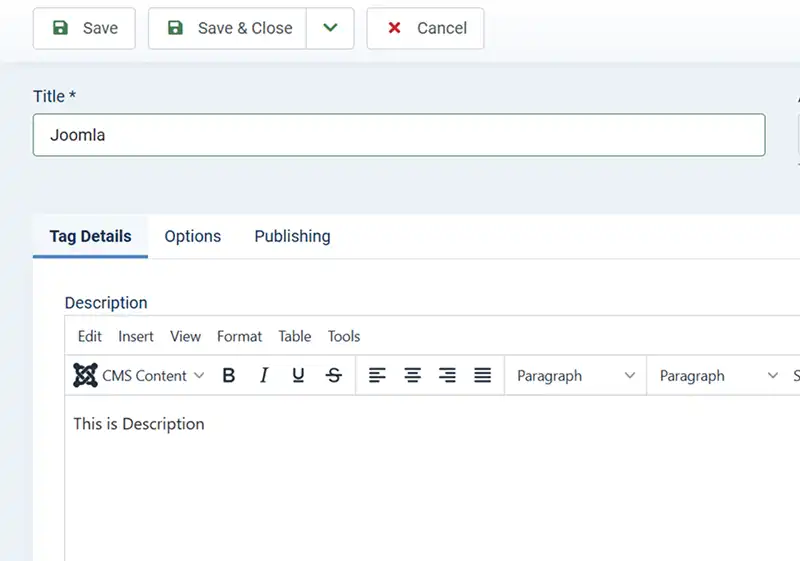800x561 pixels.
Task: Apply strikethrough formatting
Action: point(334,375)
